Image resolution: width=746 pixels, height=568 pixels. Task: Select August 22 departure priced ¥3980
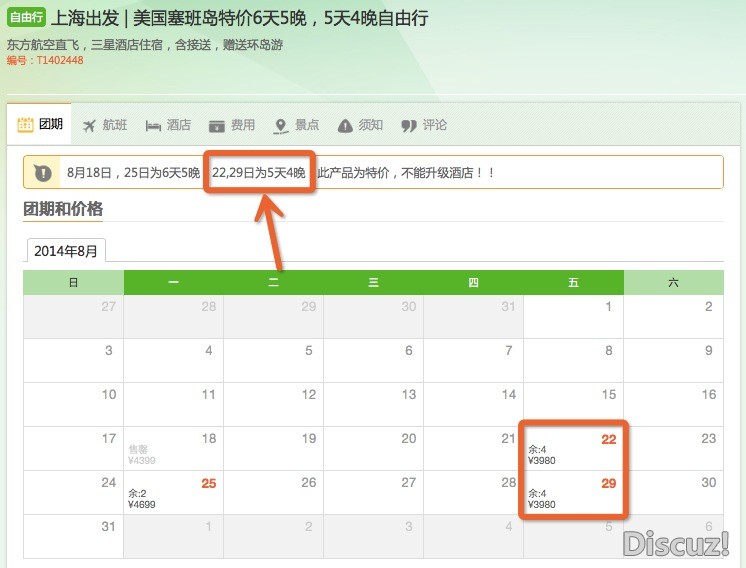click(573, 449)
